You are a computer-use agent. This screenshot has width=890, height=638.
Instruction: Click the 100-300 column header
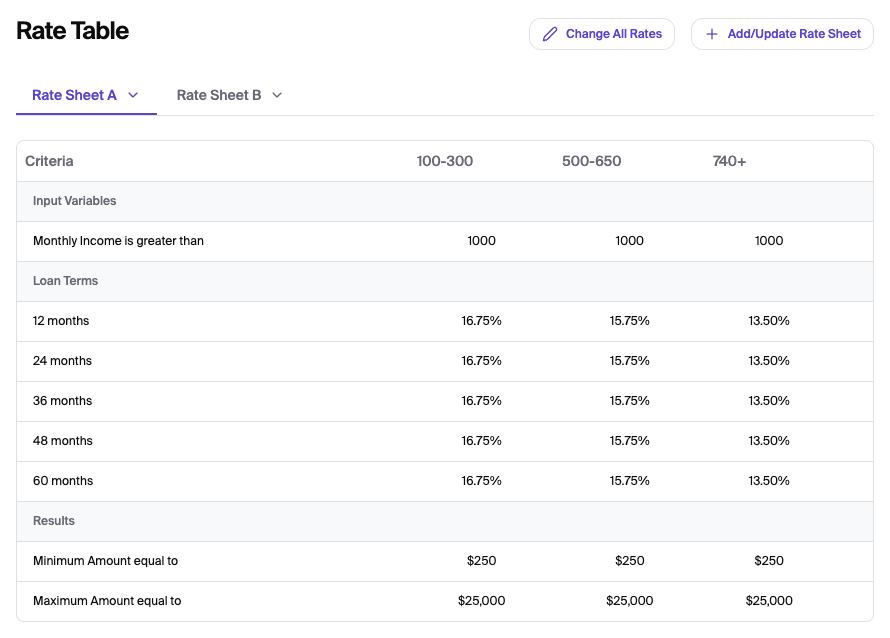point(445,161)
